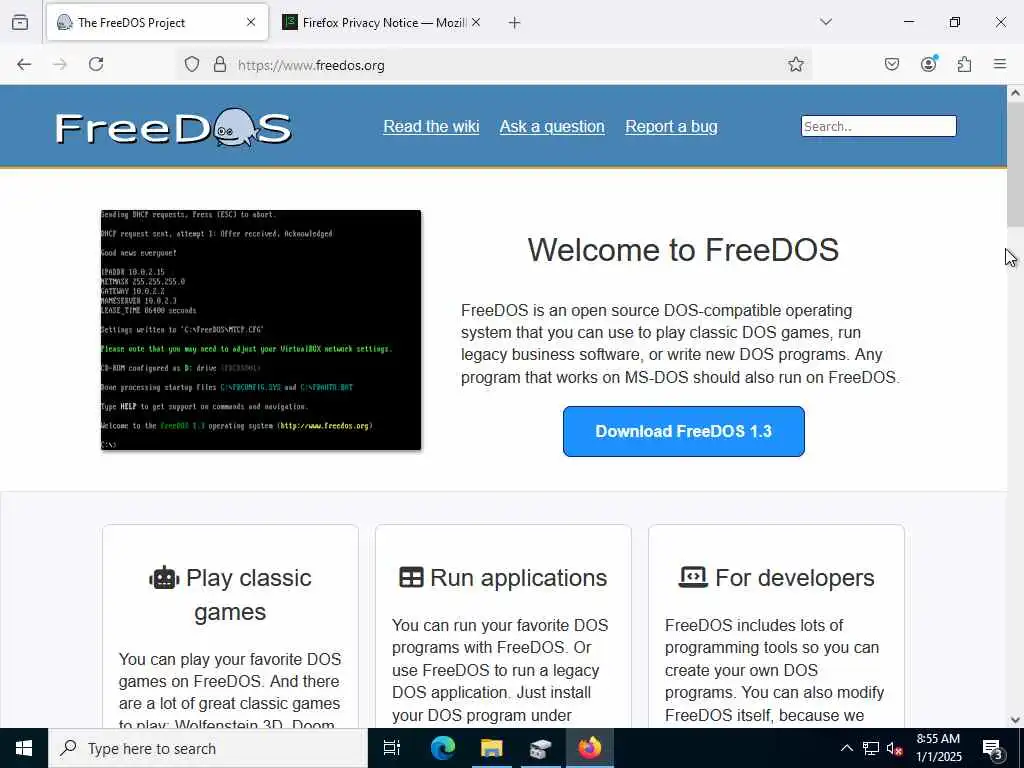This screenshot has height=768, width=1024.
Task: Click the page scrollbar thumb
Action: click(1015, 165)
